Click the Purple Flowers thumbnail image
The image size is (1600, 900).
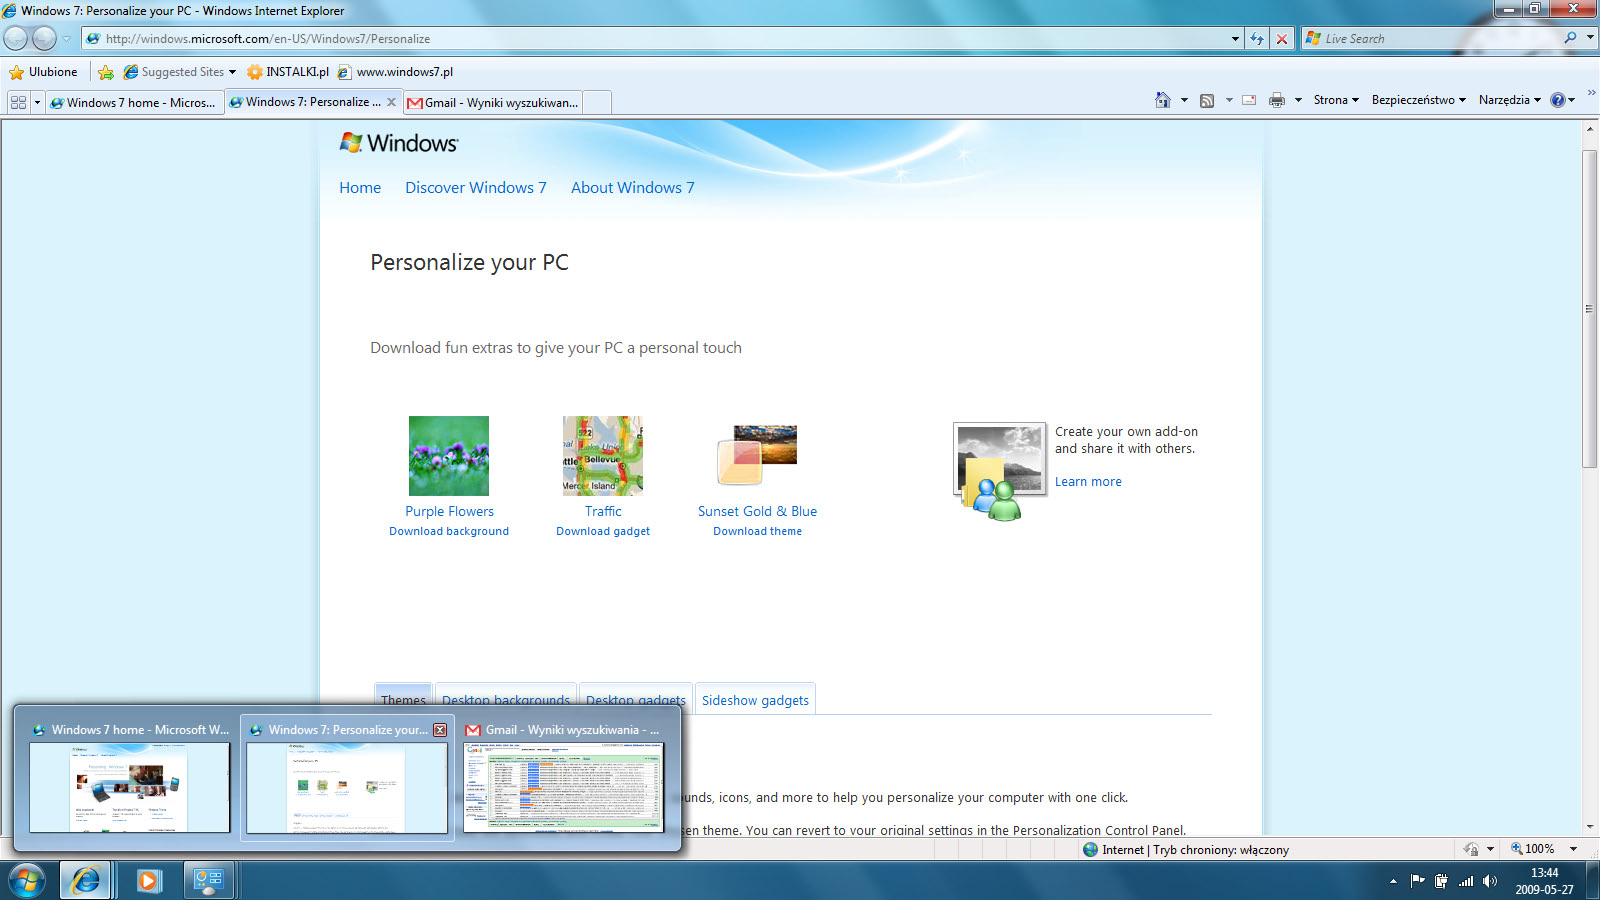449,456
